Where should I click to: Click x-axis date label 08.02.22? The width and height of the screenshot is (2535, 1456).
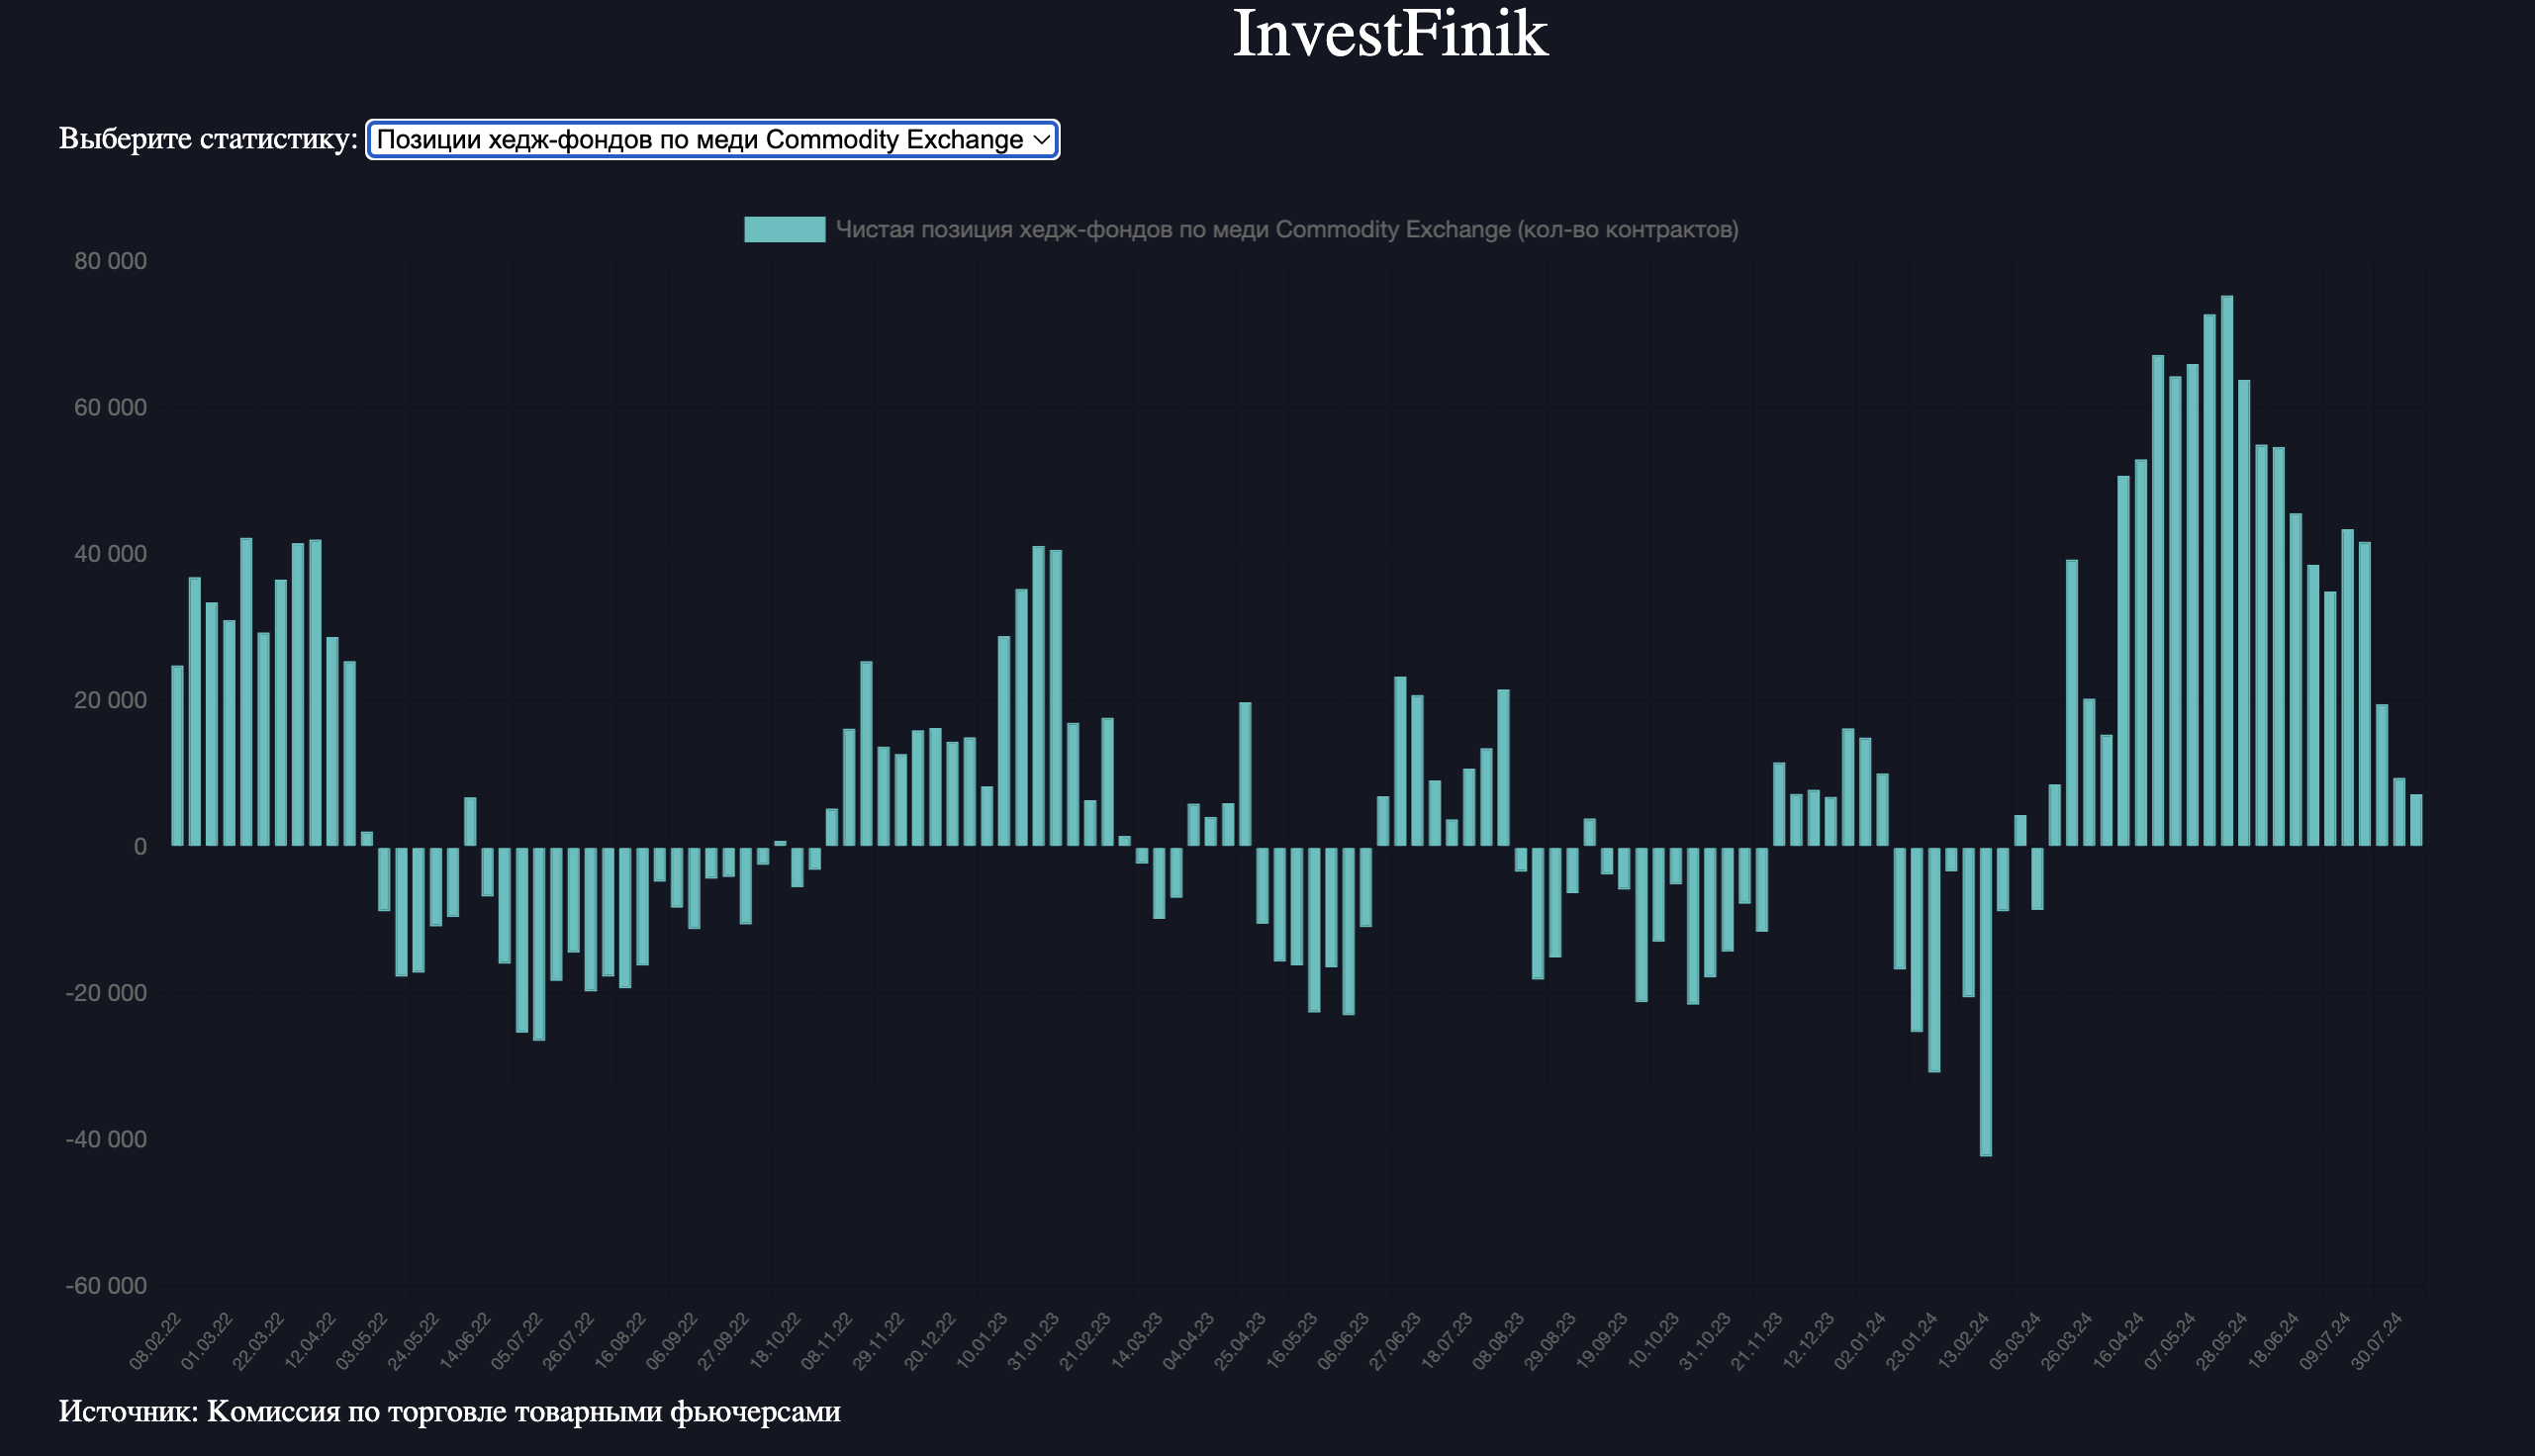coord(155,1341)
